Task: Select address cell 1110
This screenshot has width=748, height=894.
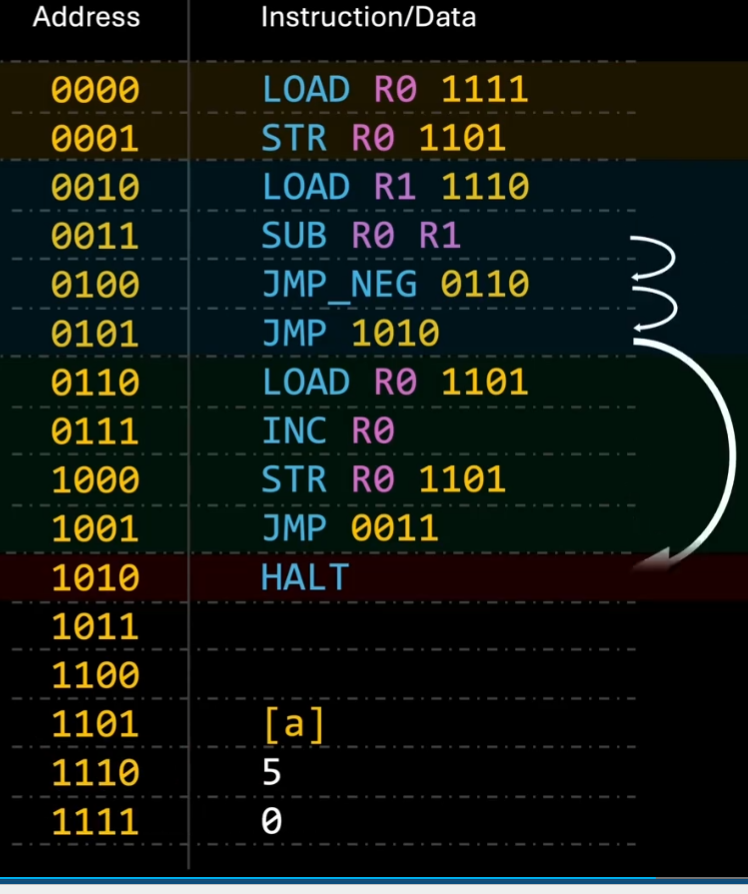Action: click(x=95, y=773)
